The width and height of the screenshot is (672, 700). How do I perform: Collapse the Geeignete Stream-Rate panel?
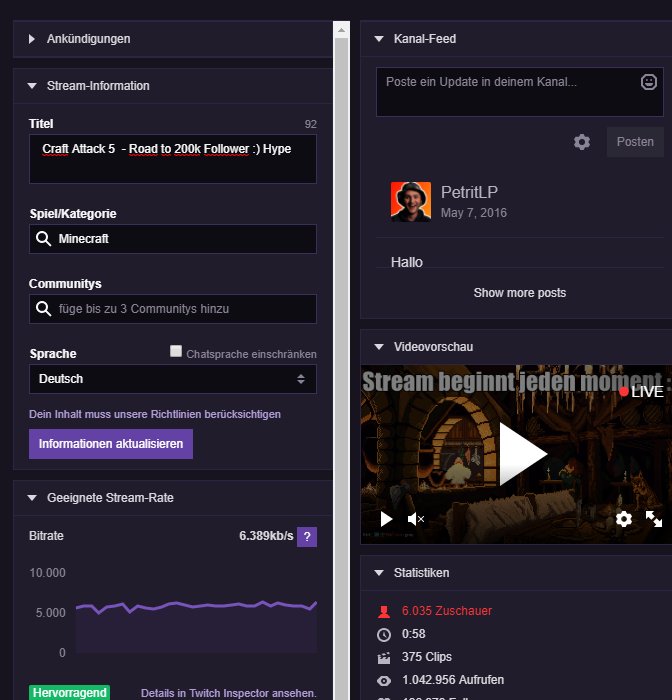[x=32, y=498]
